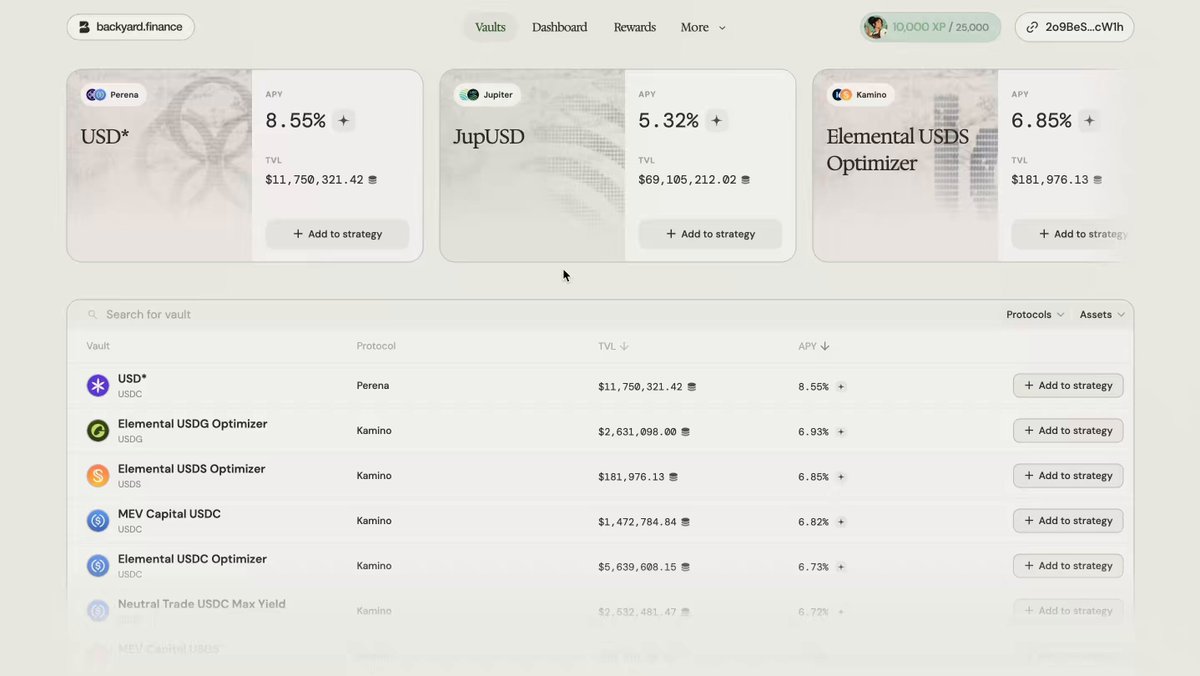The image size is (1200, 676).
Task: Add USD* row to strategy
Action: point(1068,385)
